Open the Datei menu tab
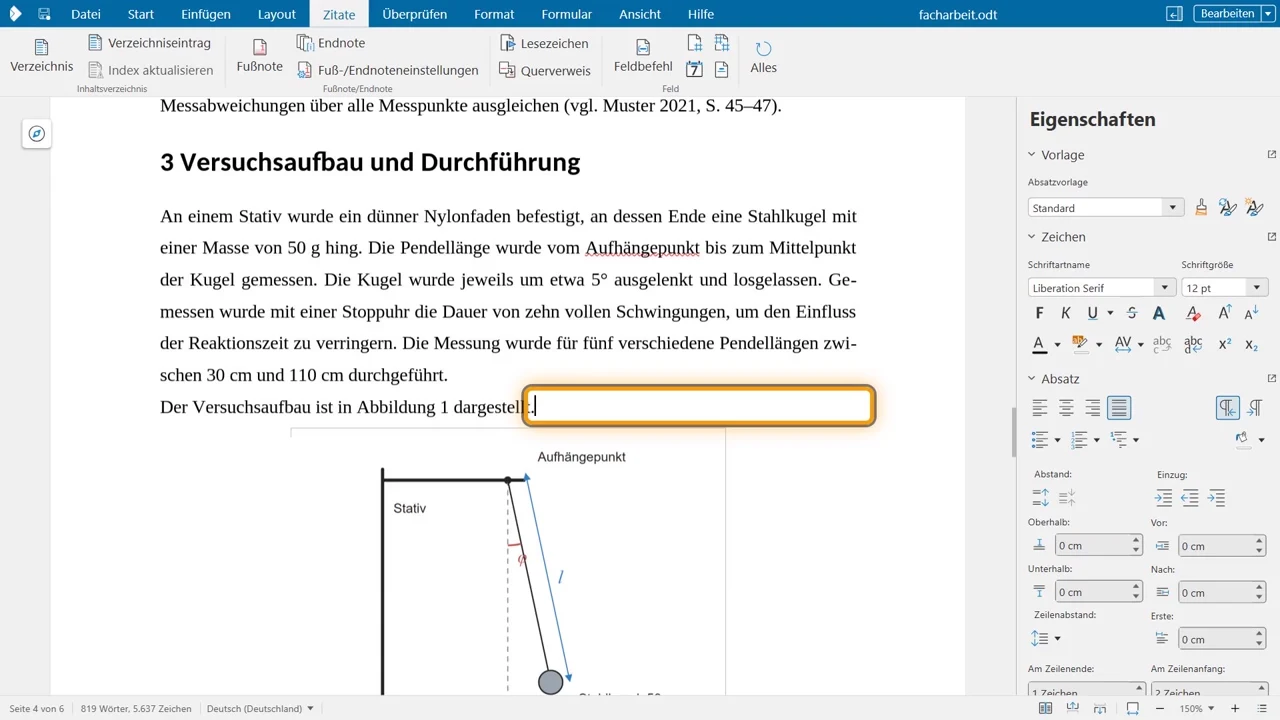 86,14
